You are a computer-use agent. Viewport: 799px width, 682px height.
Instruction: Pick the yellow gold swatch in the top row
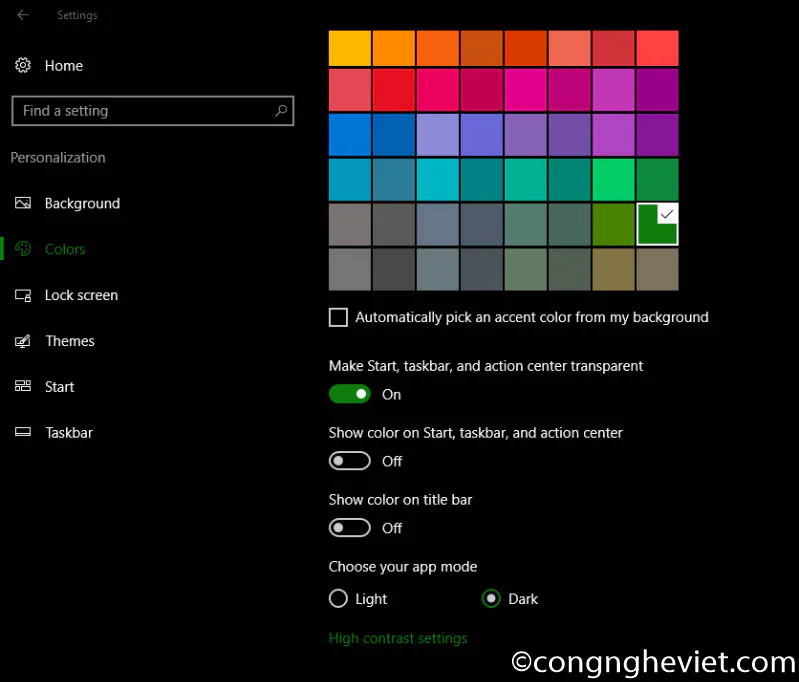point(350,48)
